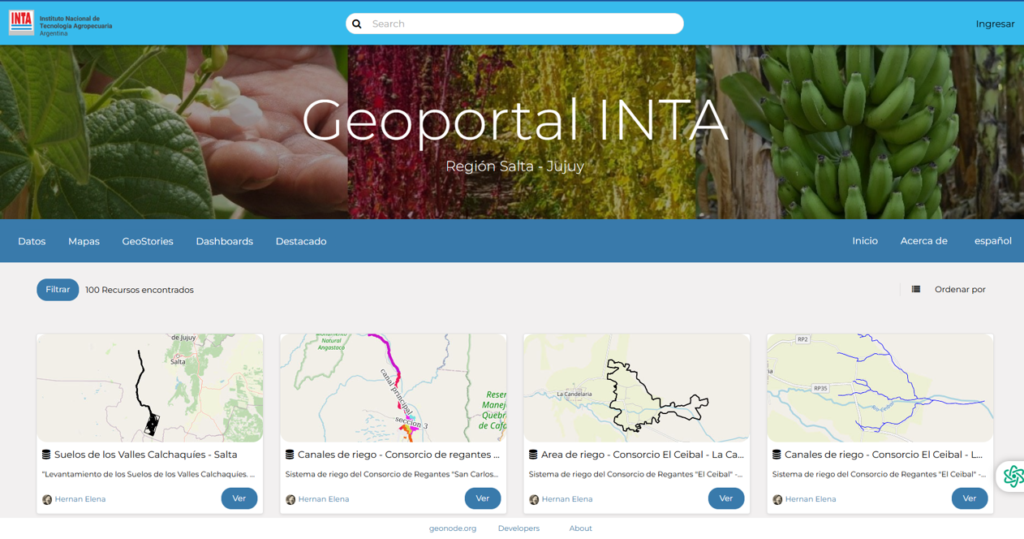Open Area de riego El Ceibal thumbnail
This screenshot has height=539, width=1024.
point(637,388)
